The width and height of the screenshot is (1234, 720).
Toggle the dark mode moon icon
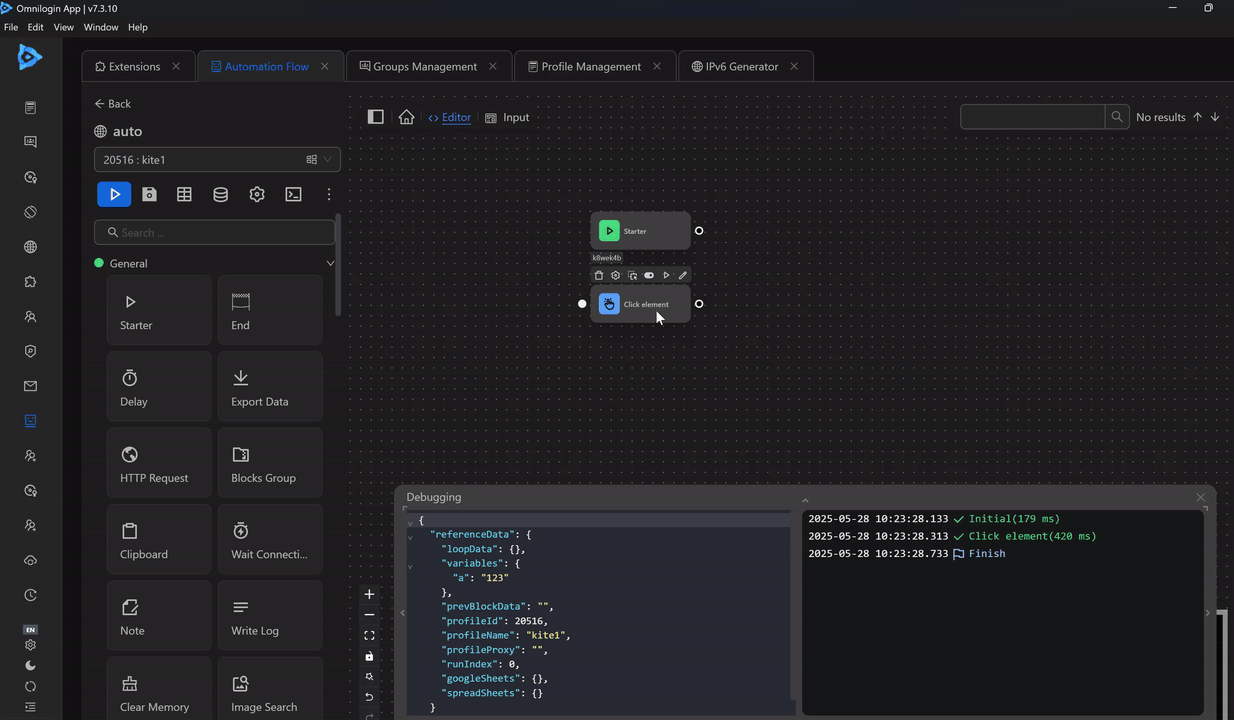click(30, 665)
